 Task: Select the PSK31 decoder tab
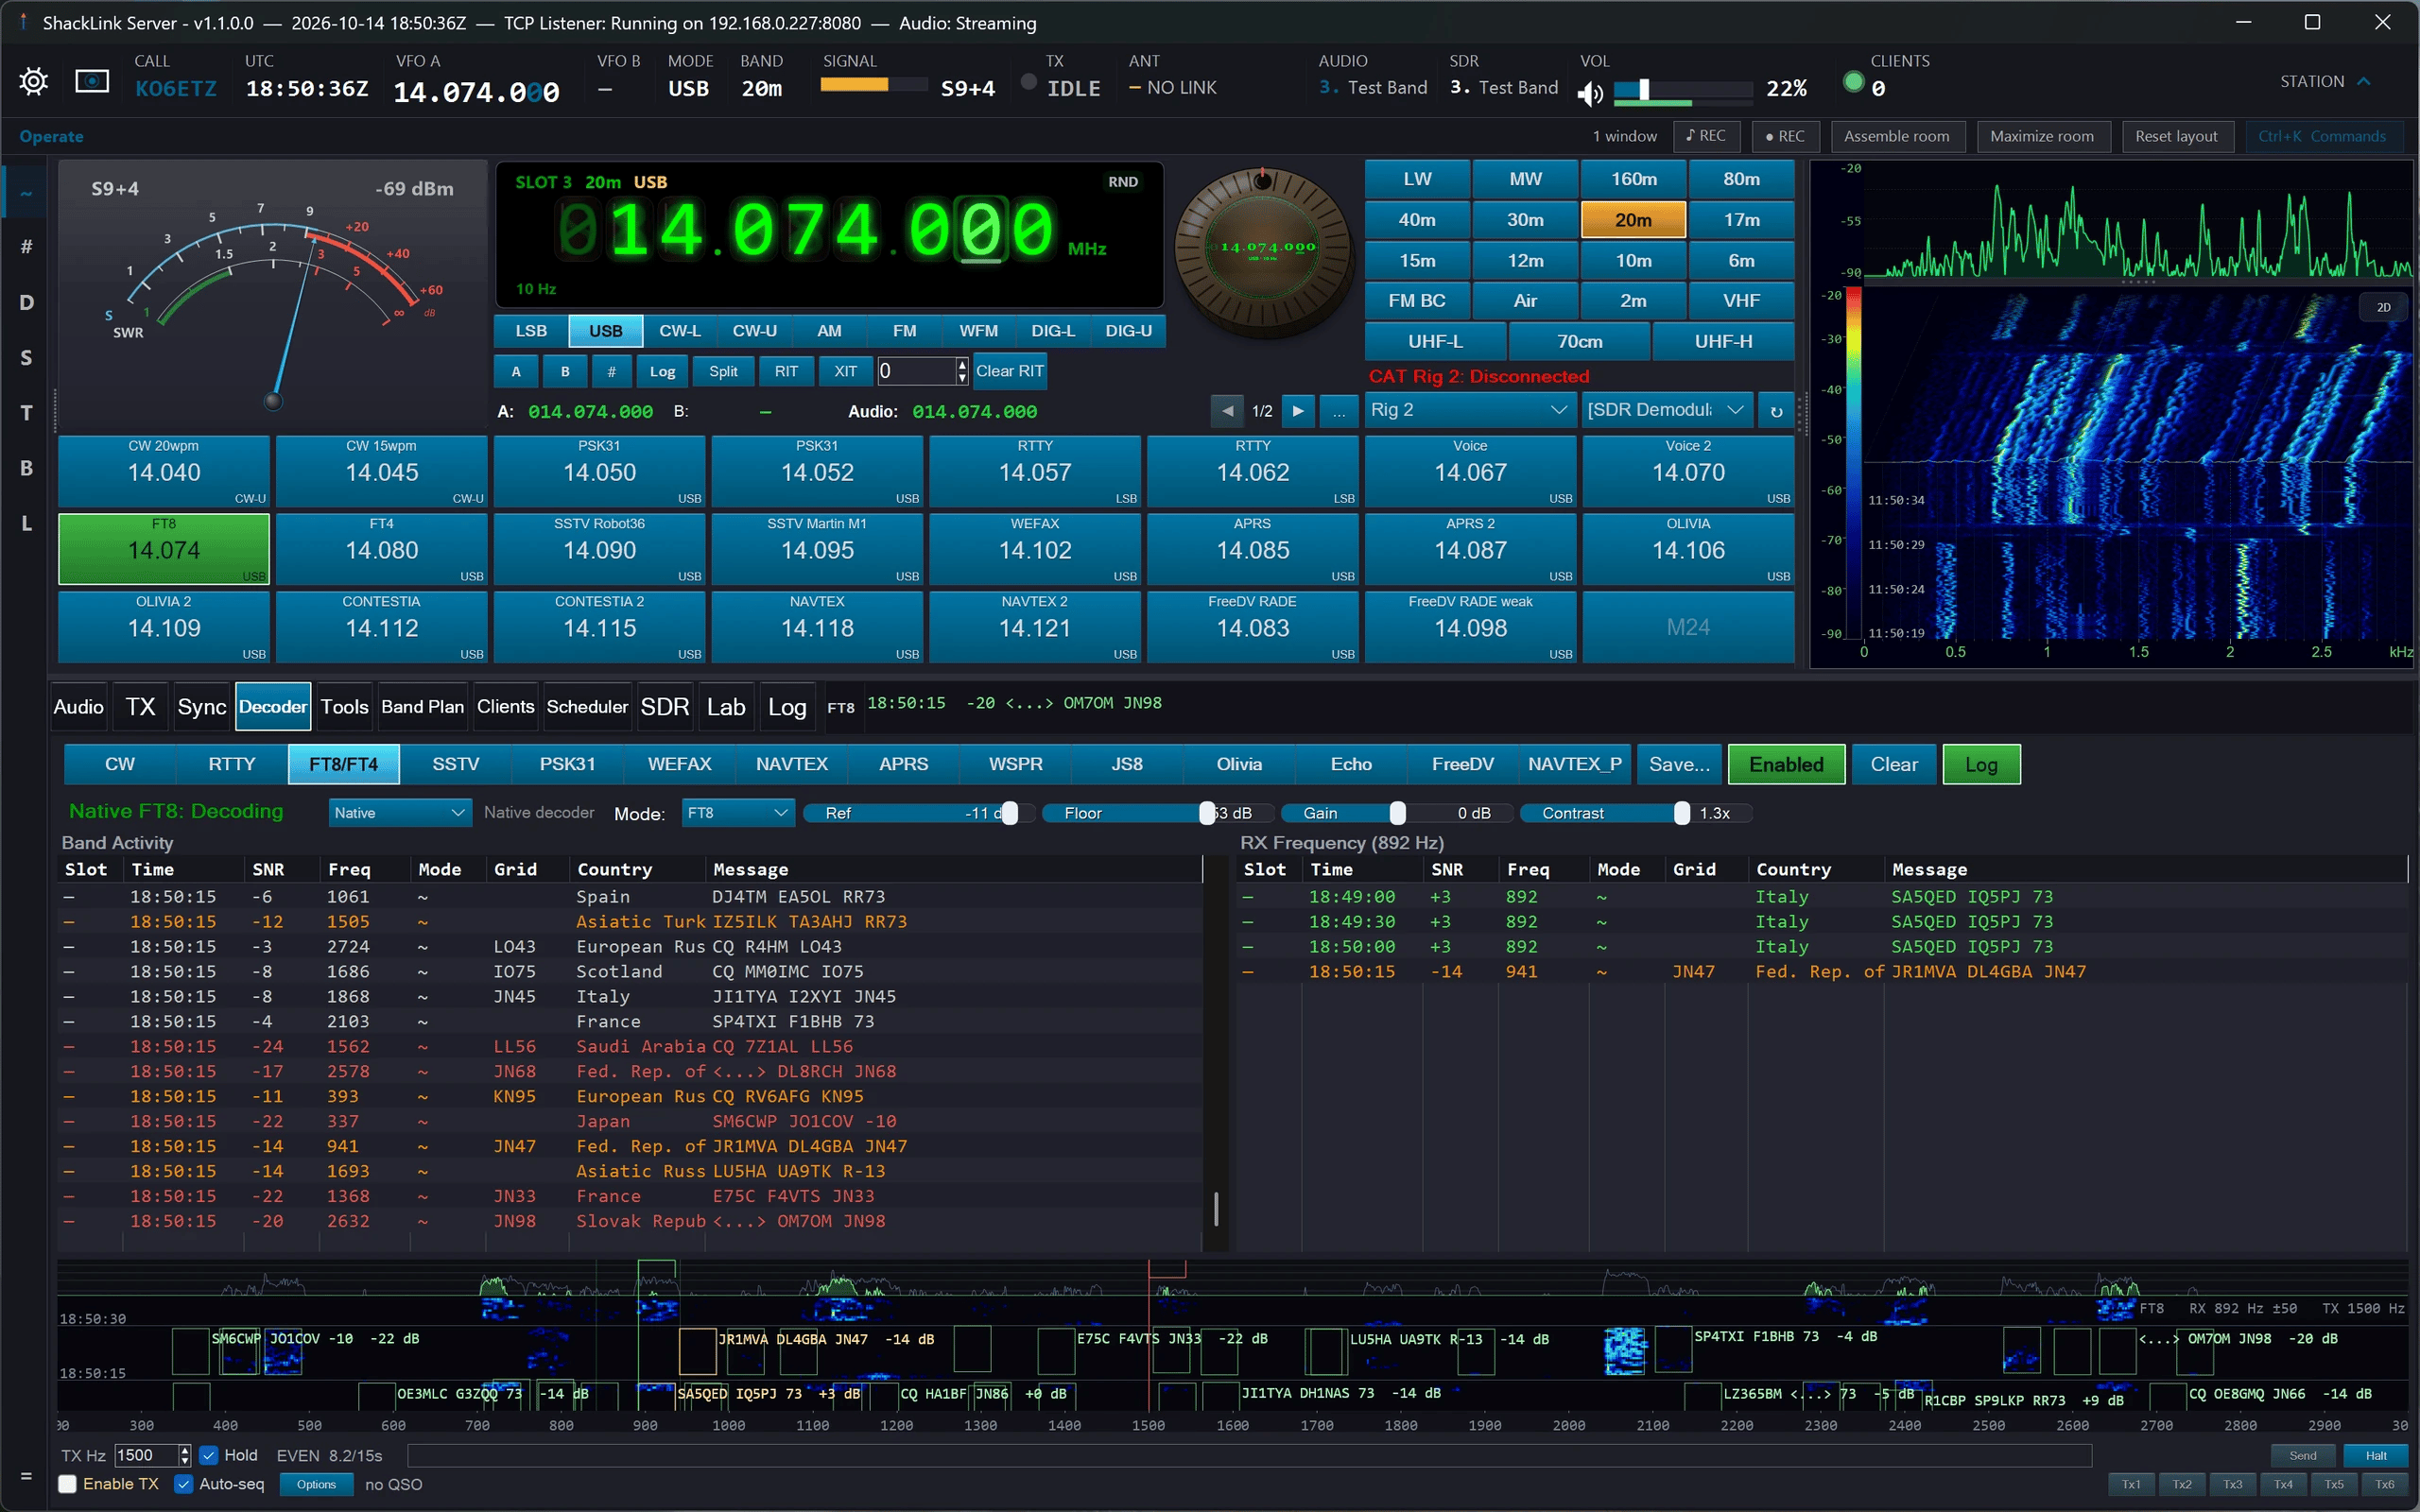(x=567, y=765)
